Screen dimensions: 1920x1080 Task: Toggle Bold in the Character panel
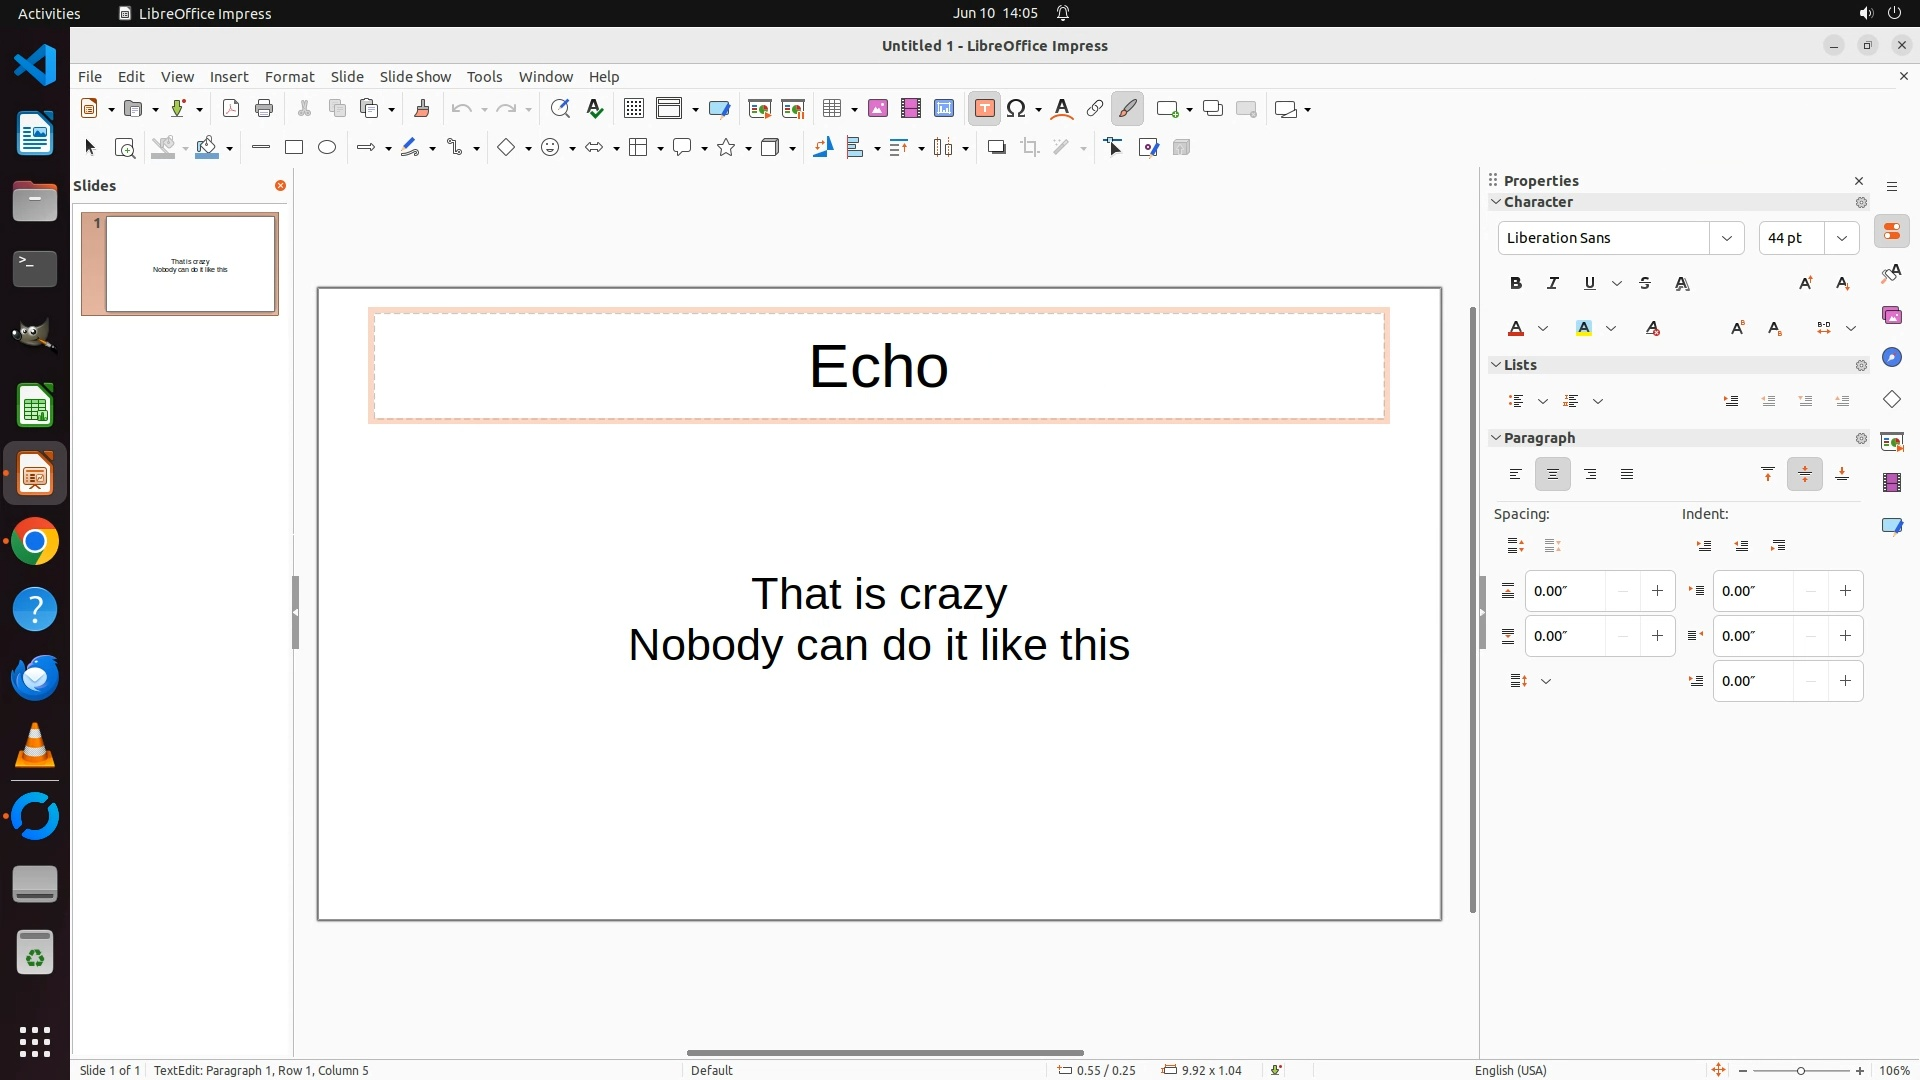pyautogui.click(x=1515, y=284)
